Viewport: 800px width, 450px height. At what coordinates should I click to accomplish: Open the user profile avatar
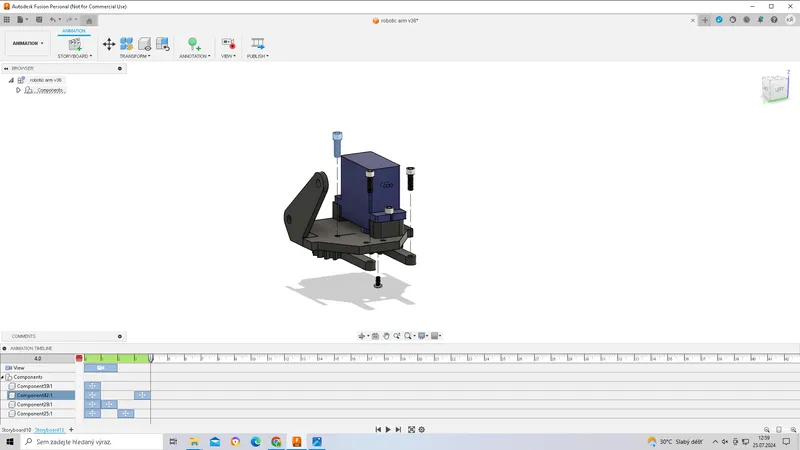tap(790, 20)
